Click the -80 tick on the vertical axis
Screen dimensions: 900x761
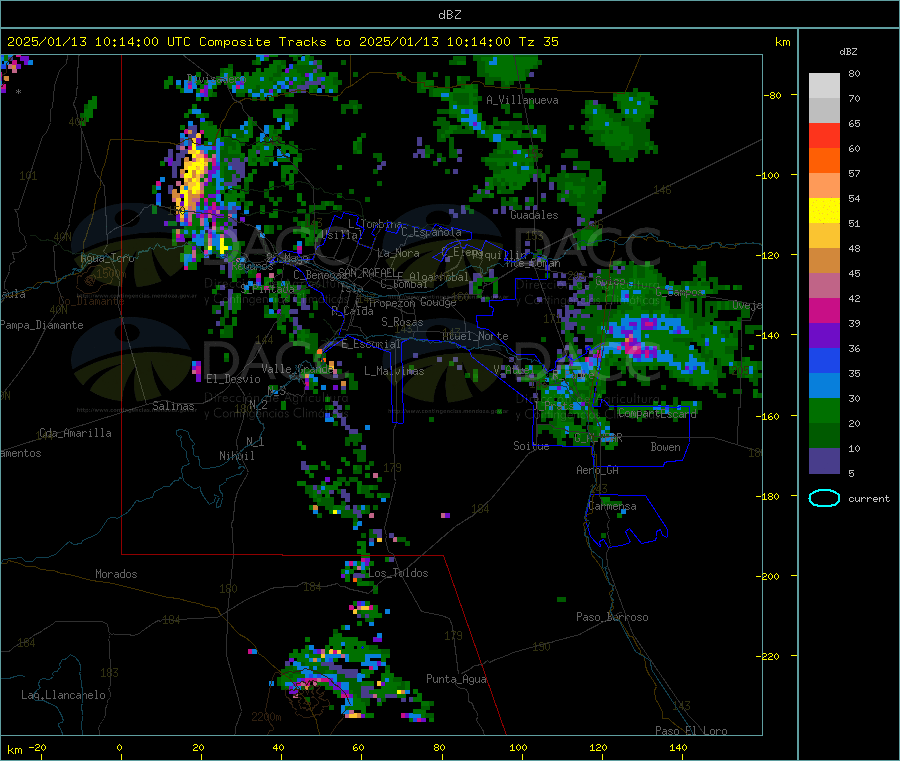(773, 96)
